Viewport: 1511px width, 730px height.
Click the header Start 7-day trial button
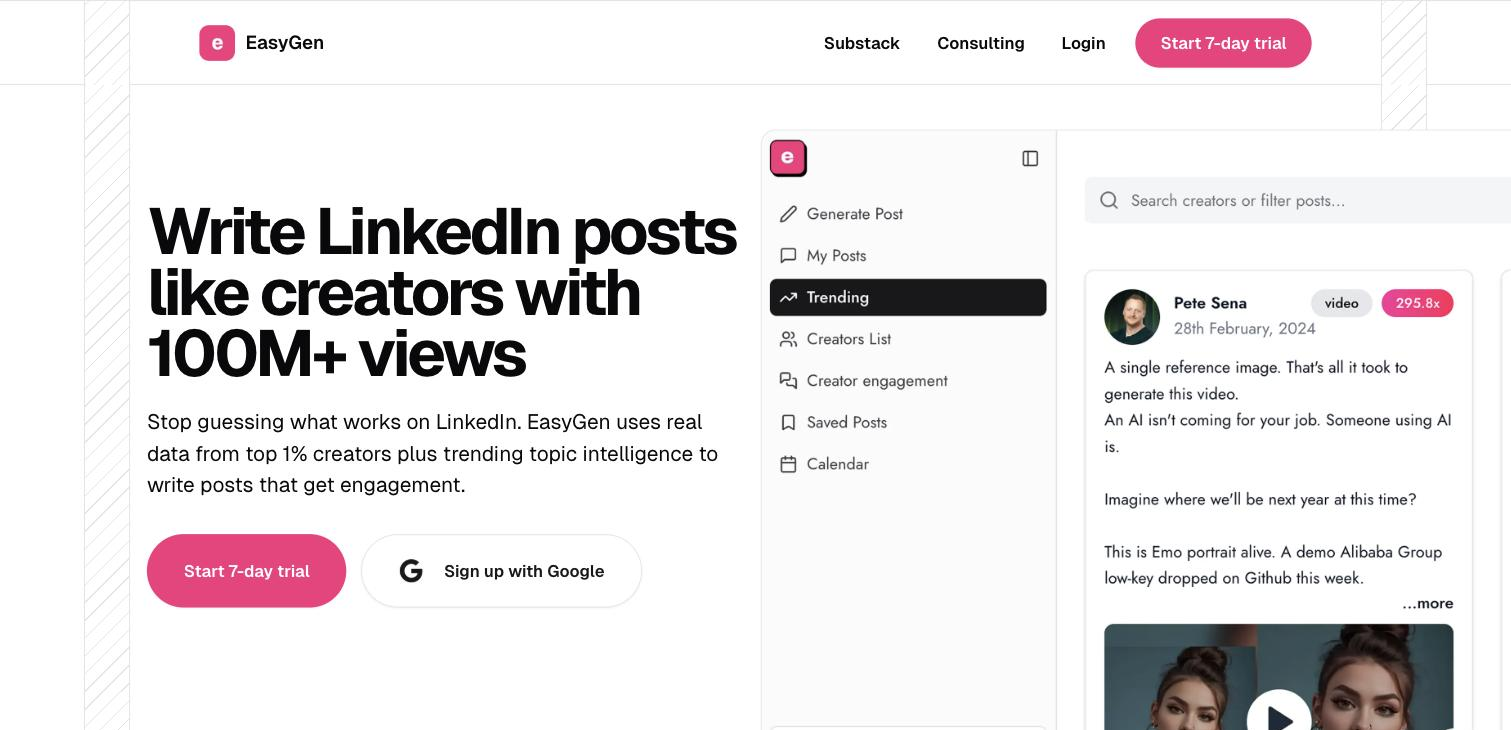(x=1223, y=43)
